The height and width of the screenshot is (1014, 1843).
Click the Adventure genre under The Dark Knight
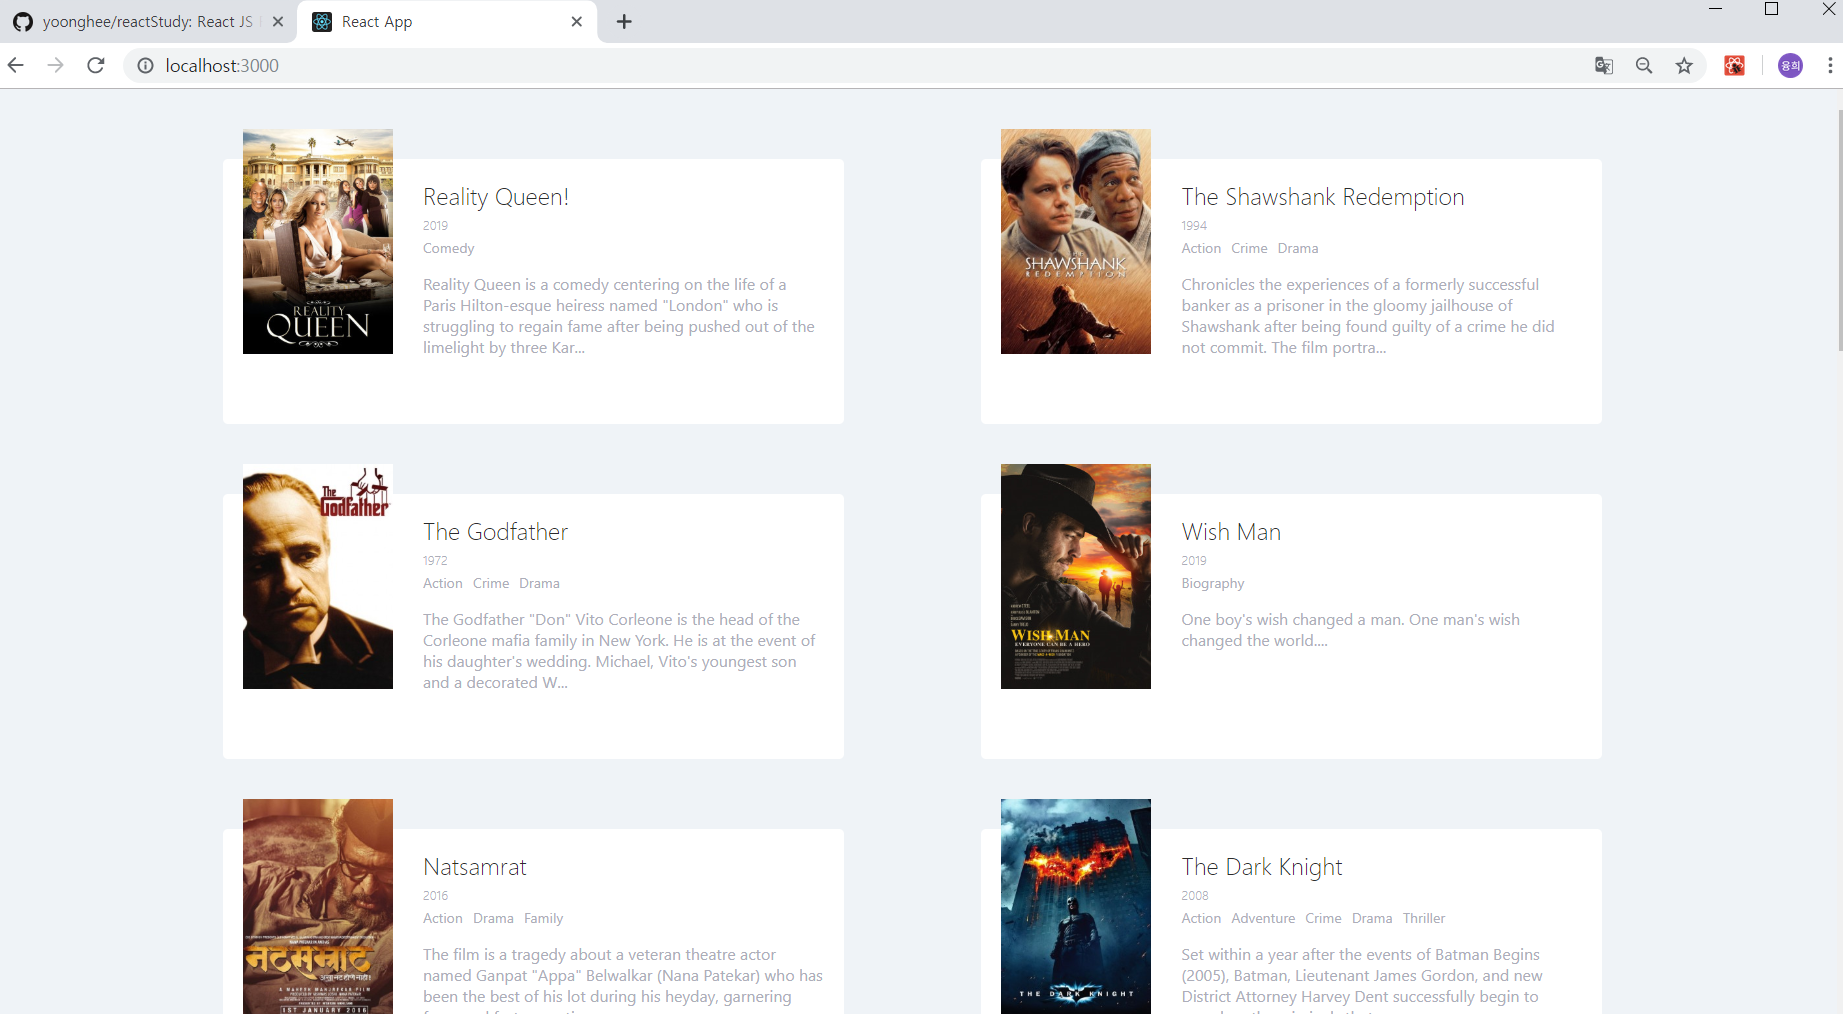click(x=1263, y=918)
